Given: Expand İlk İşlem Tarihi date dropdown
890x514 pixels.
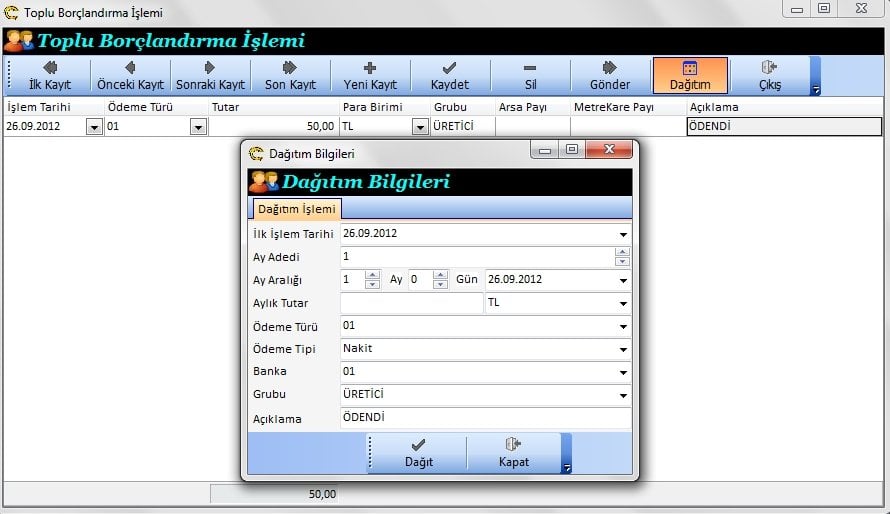Looking at the screenshot, I should pos(623,234).
